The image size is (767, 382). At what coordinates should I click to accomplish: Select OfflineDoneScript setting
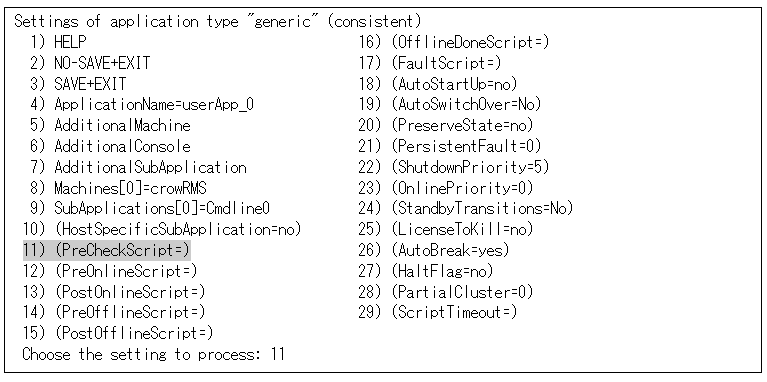(453, 43)
